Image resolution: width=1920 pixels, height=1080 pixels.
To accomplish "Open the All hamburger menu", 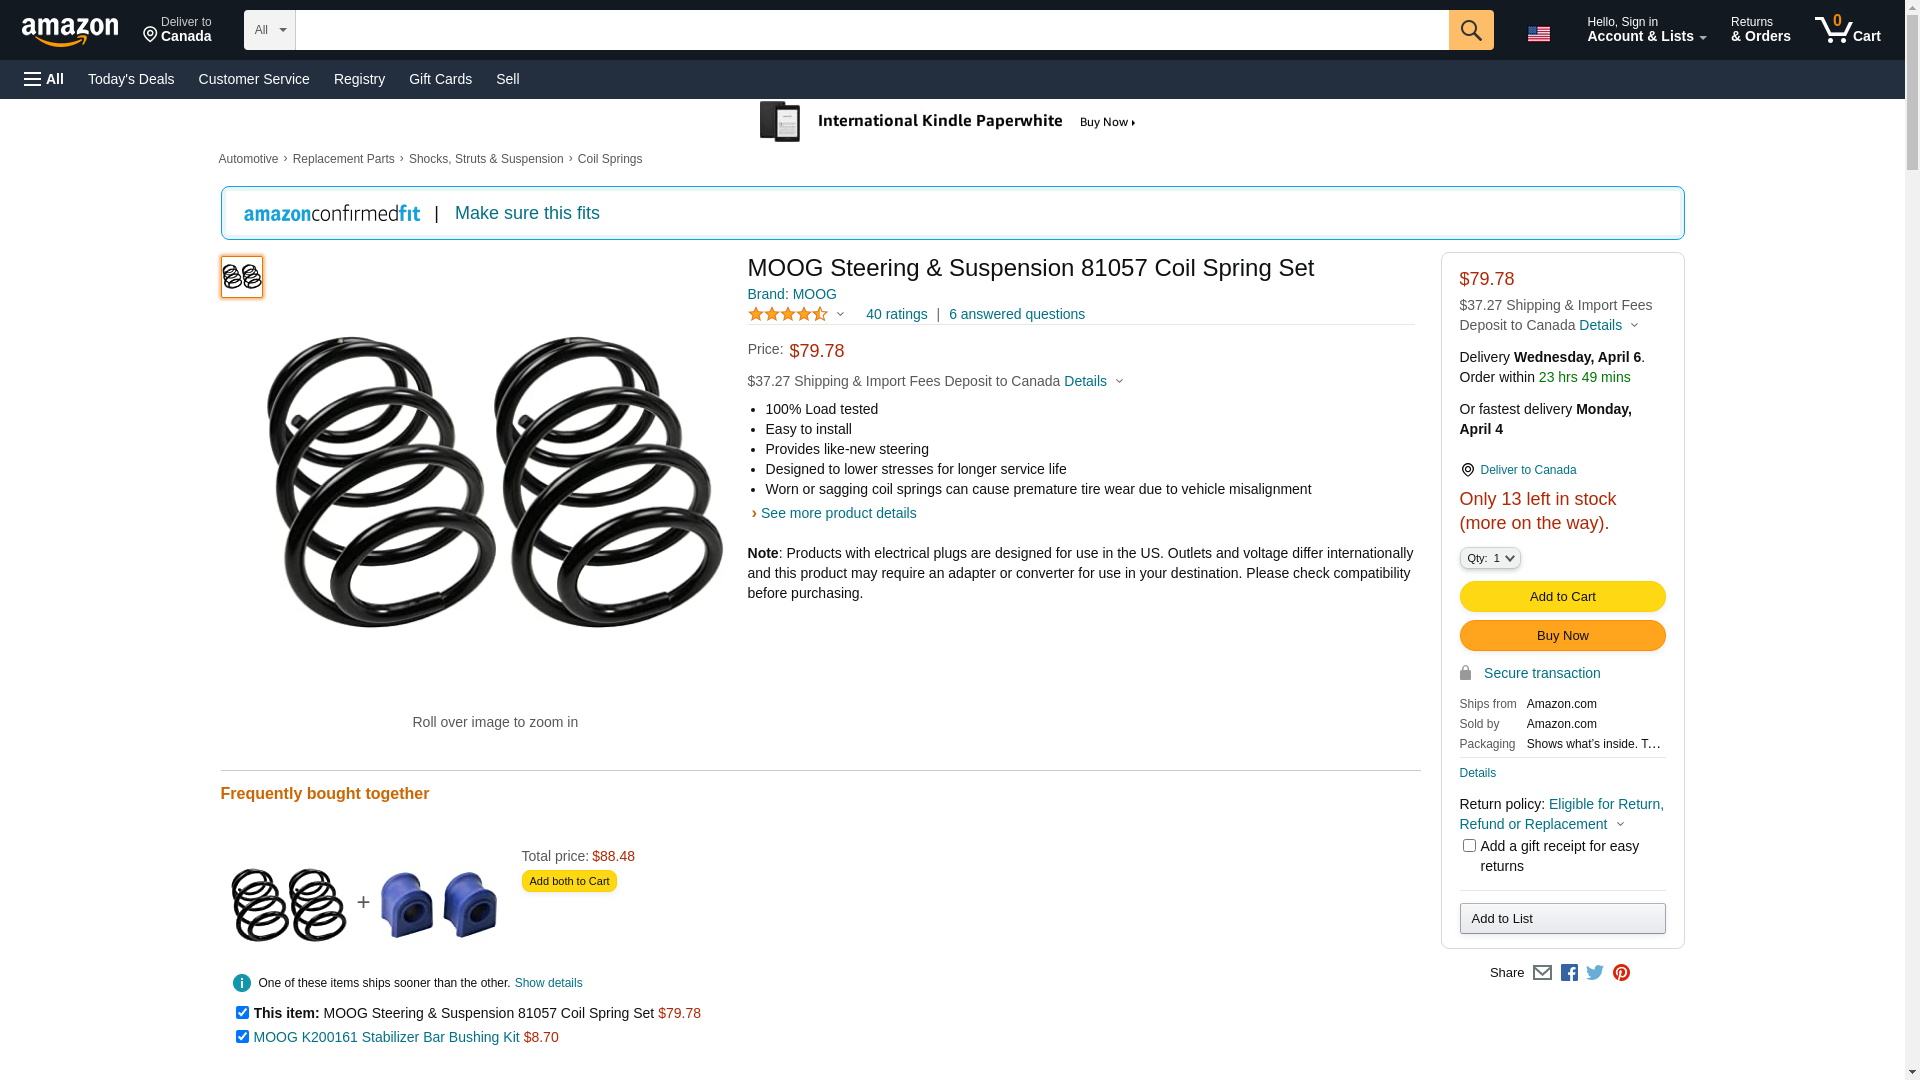I will tap(44, 79).
